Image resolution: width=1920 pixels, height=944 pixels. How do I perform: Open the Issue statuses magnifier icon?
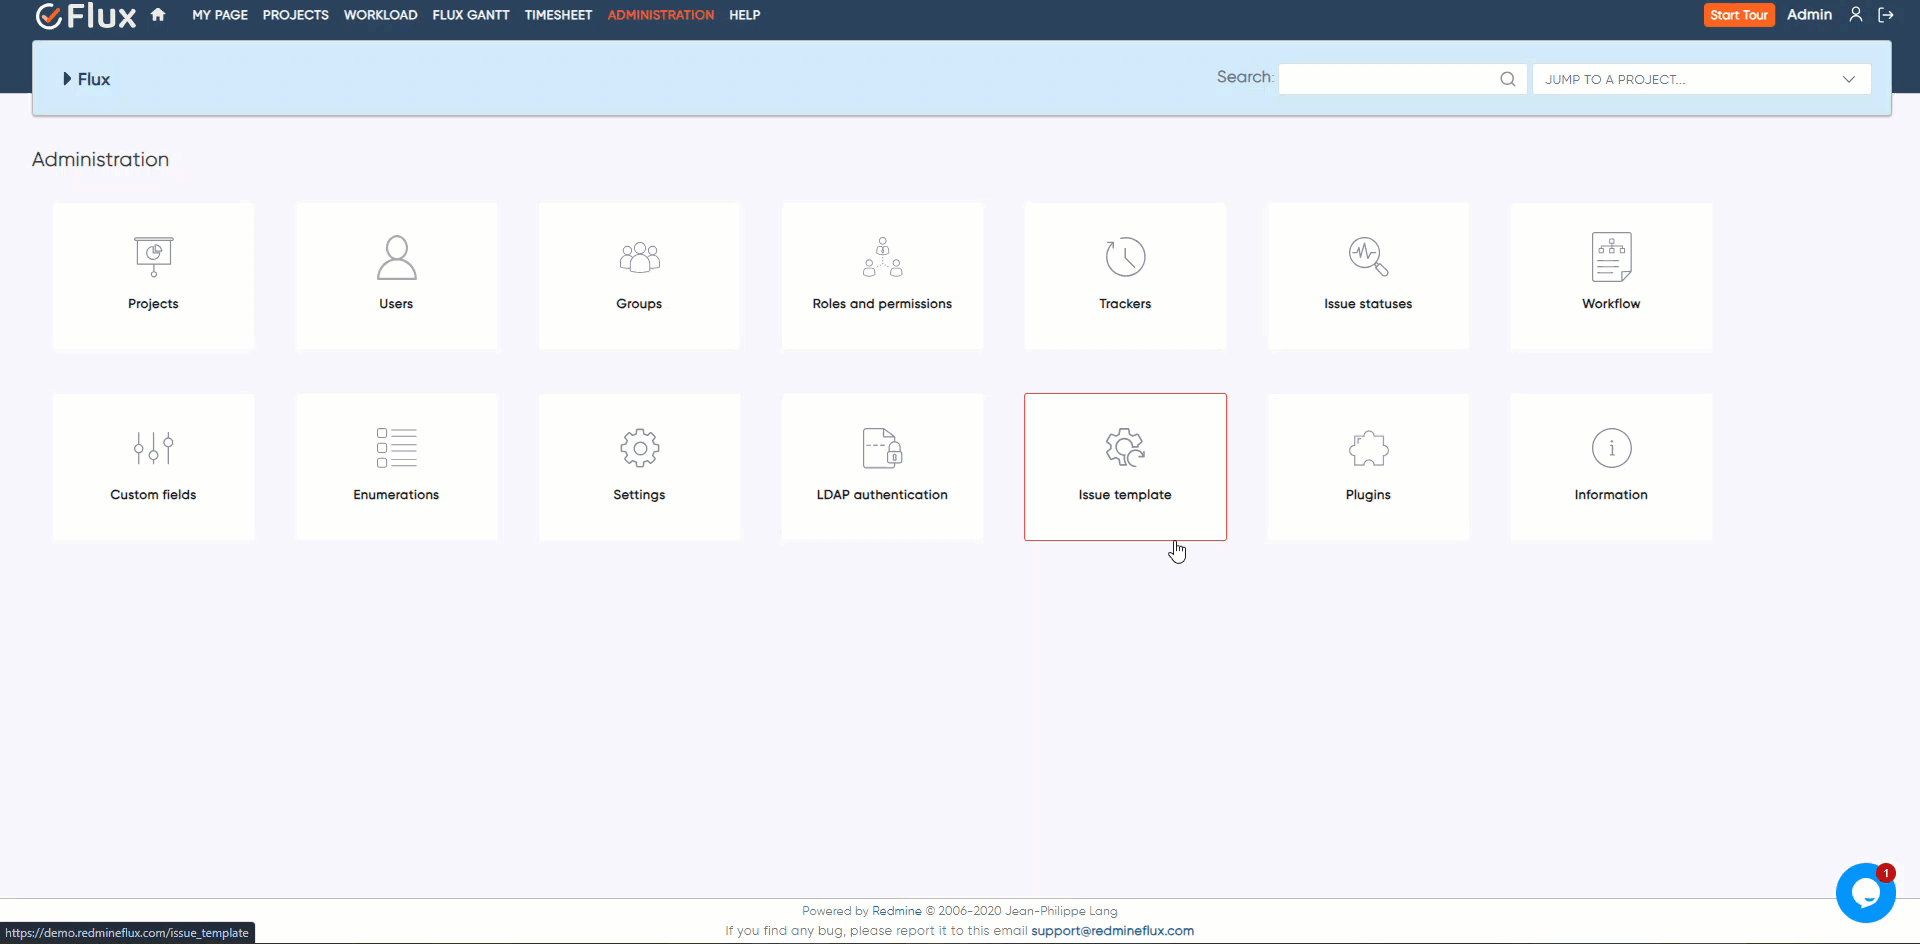1368,257
